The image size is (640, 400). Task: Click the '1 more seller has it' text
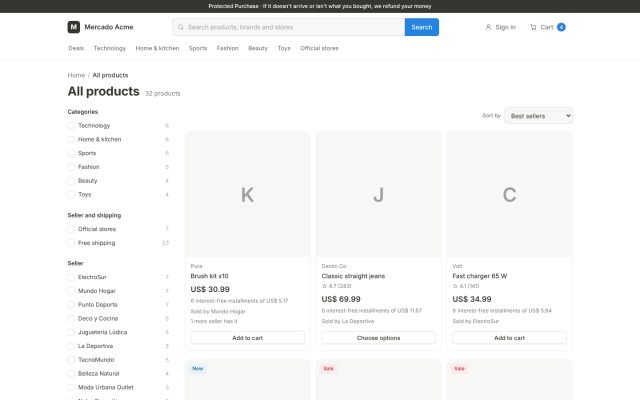214,321
